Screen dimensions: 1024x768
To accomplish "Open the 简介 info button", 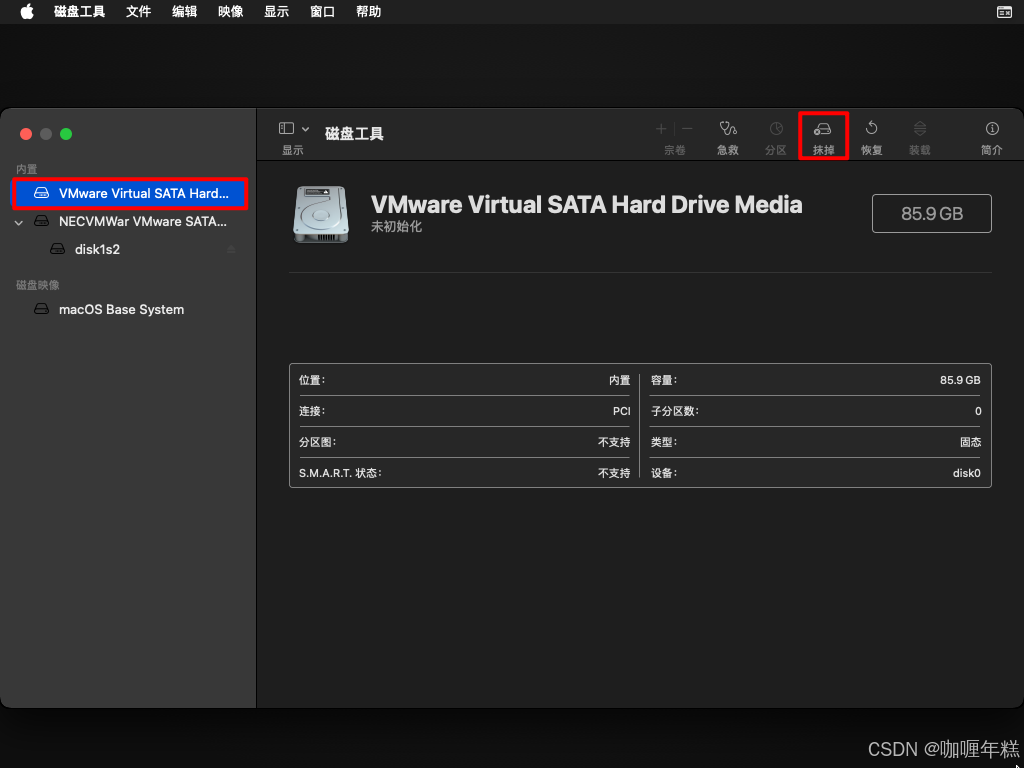I will tap(992, 138).
